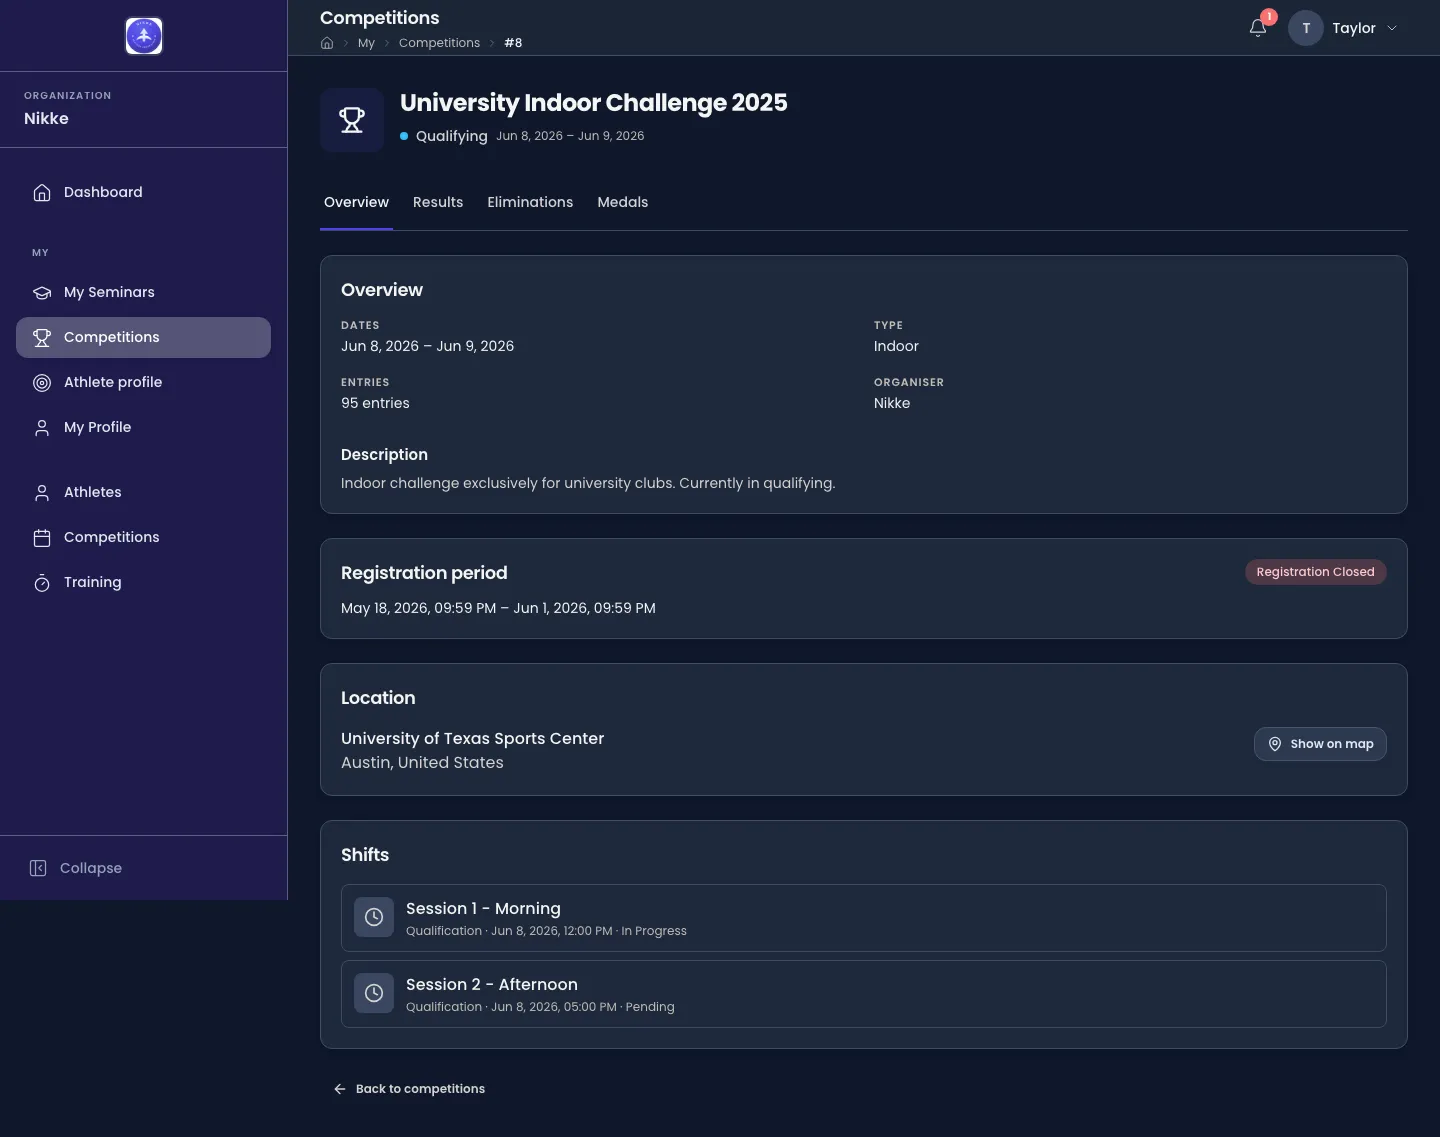Click the Athletes person icon

click(x=42, y=492)
